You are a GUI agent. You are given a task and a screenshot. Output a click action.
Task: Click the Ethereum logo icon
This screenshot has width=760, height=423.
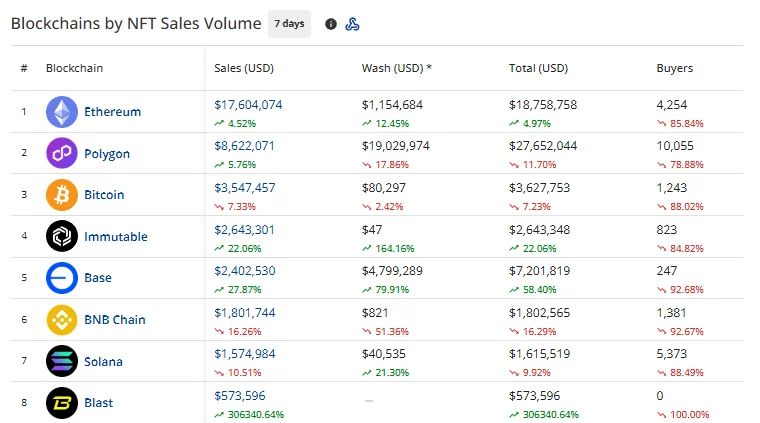point(62,112)
